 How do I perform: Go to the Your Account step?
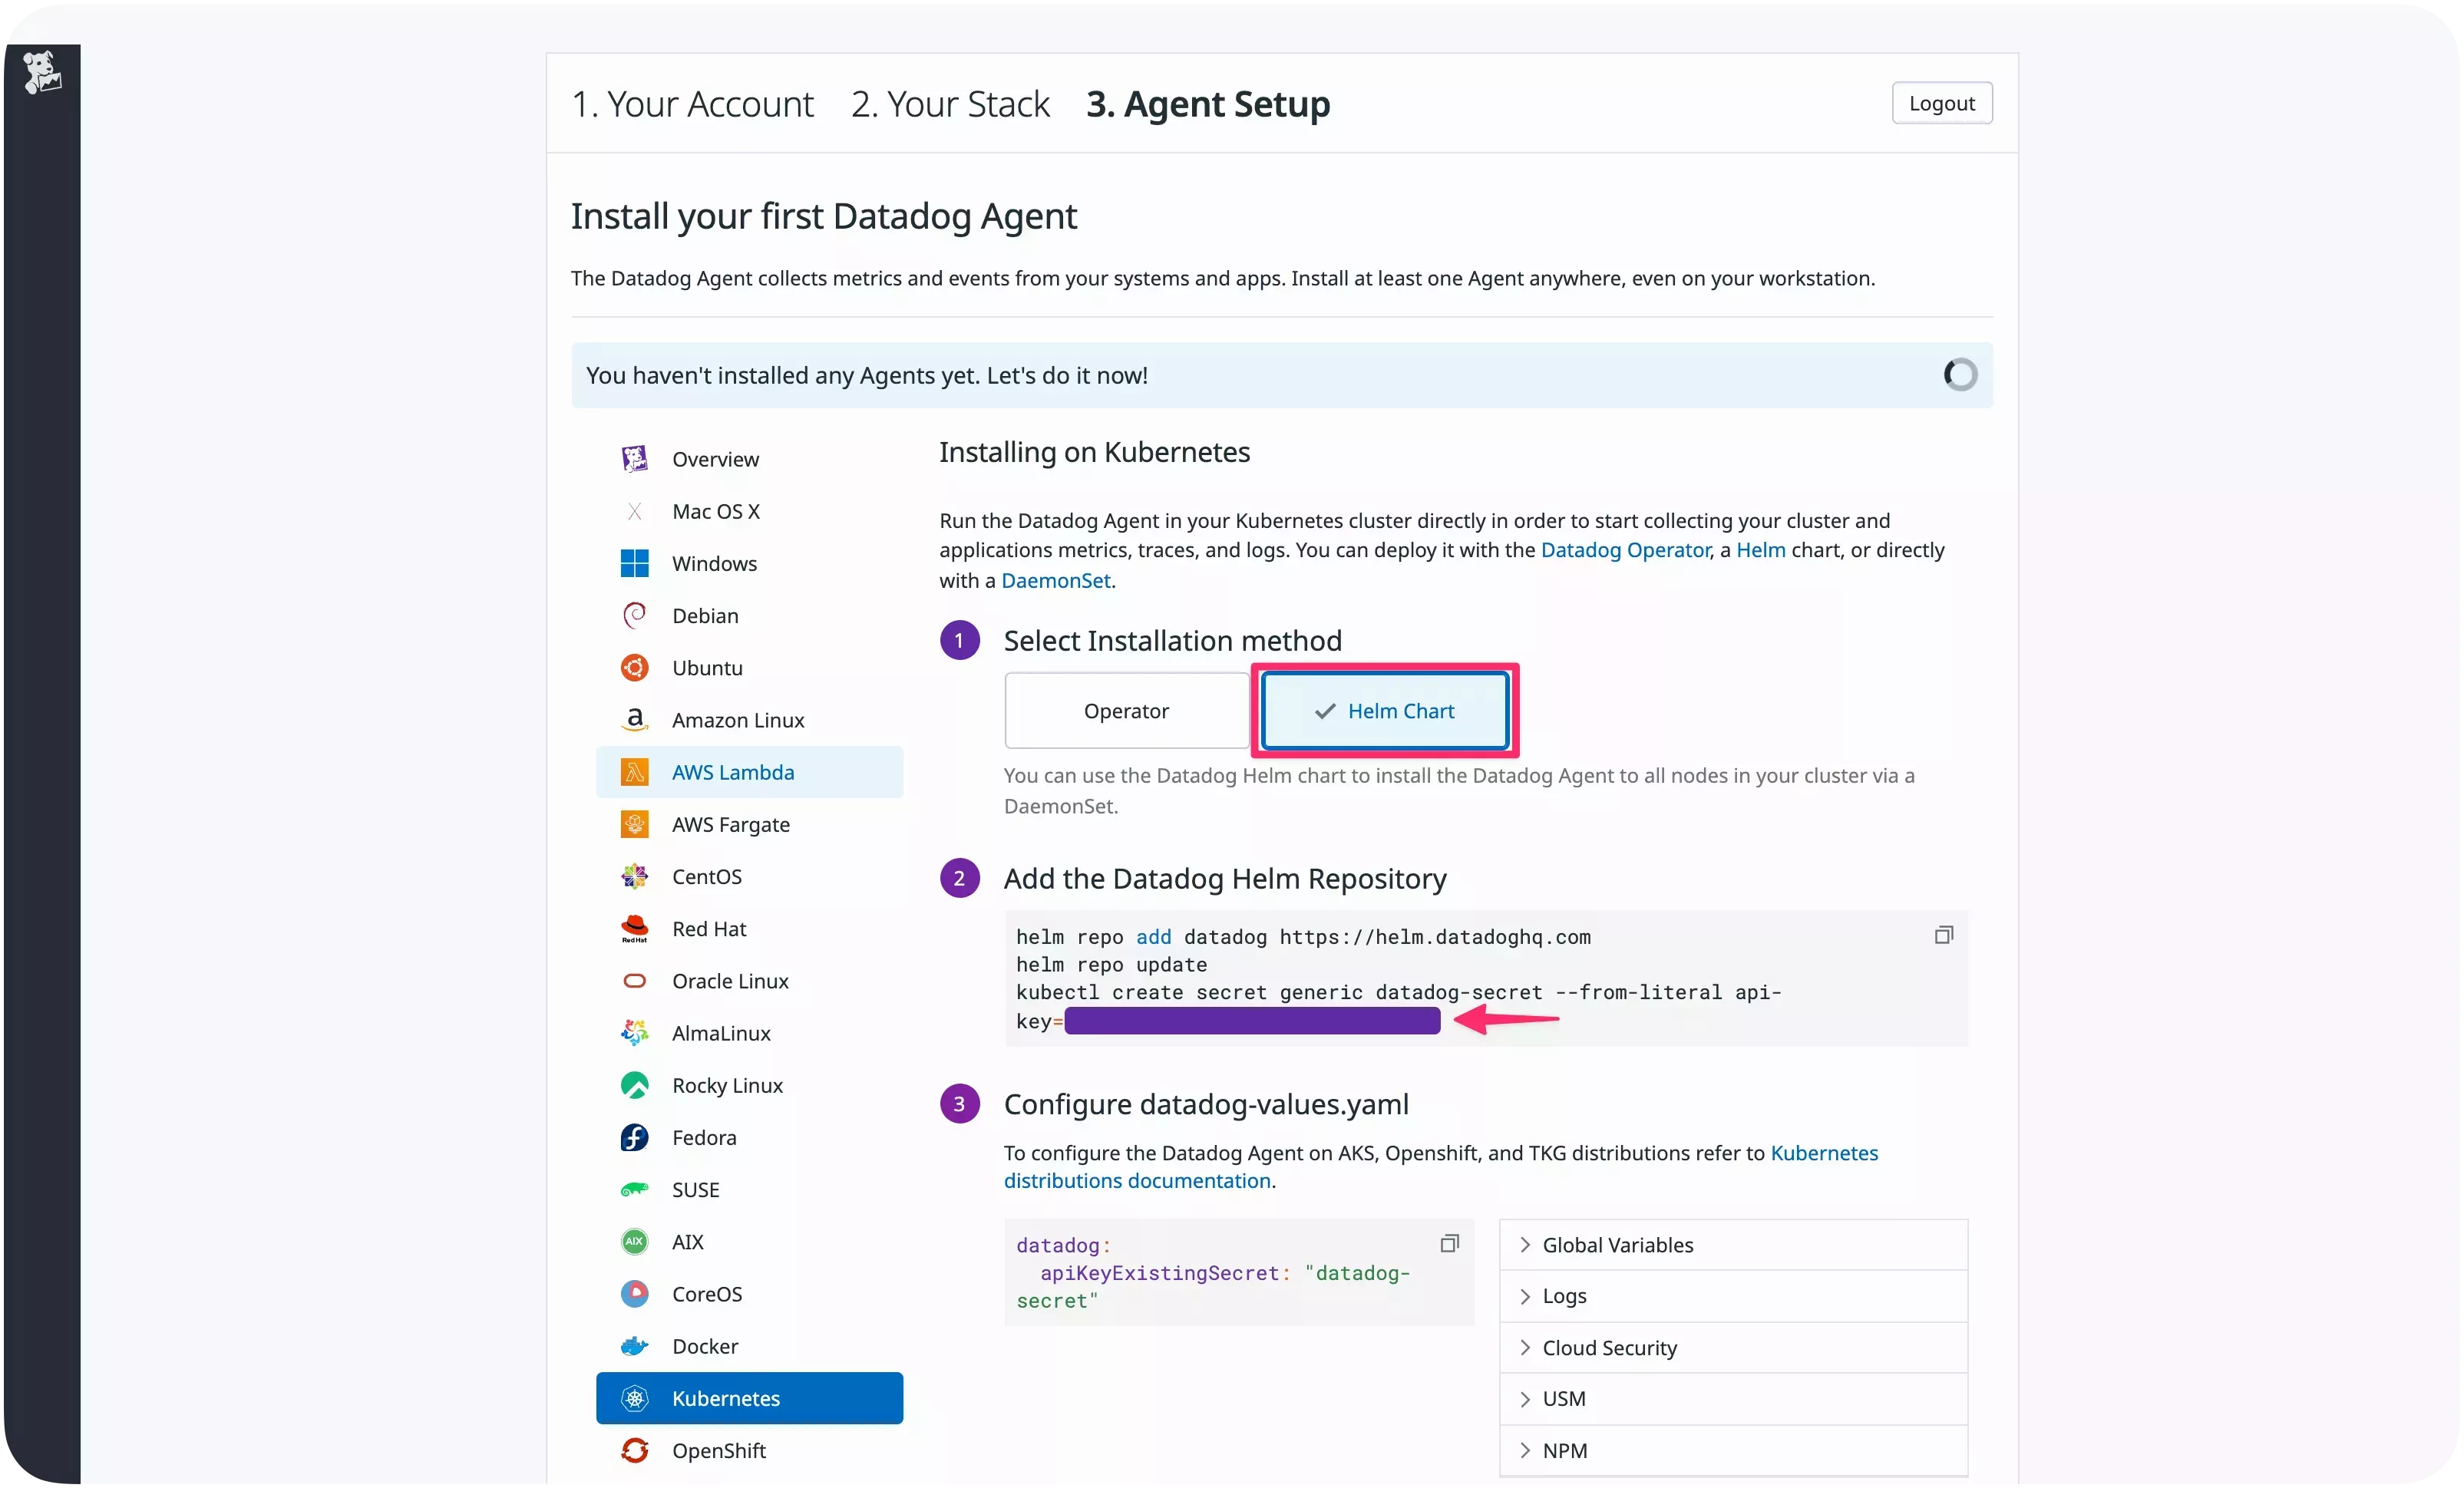(692, 103)
